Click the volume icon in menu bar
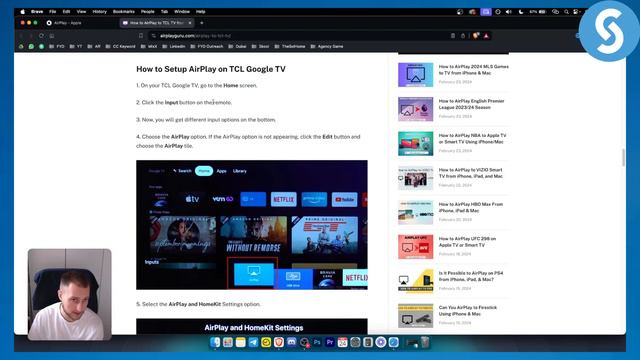The image size is (640, 360). [x=509, y=12]
